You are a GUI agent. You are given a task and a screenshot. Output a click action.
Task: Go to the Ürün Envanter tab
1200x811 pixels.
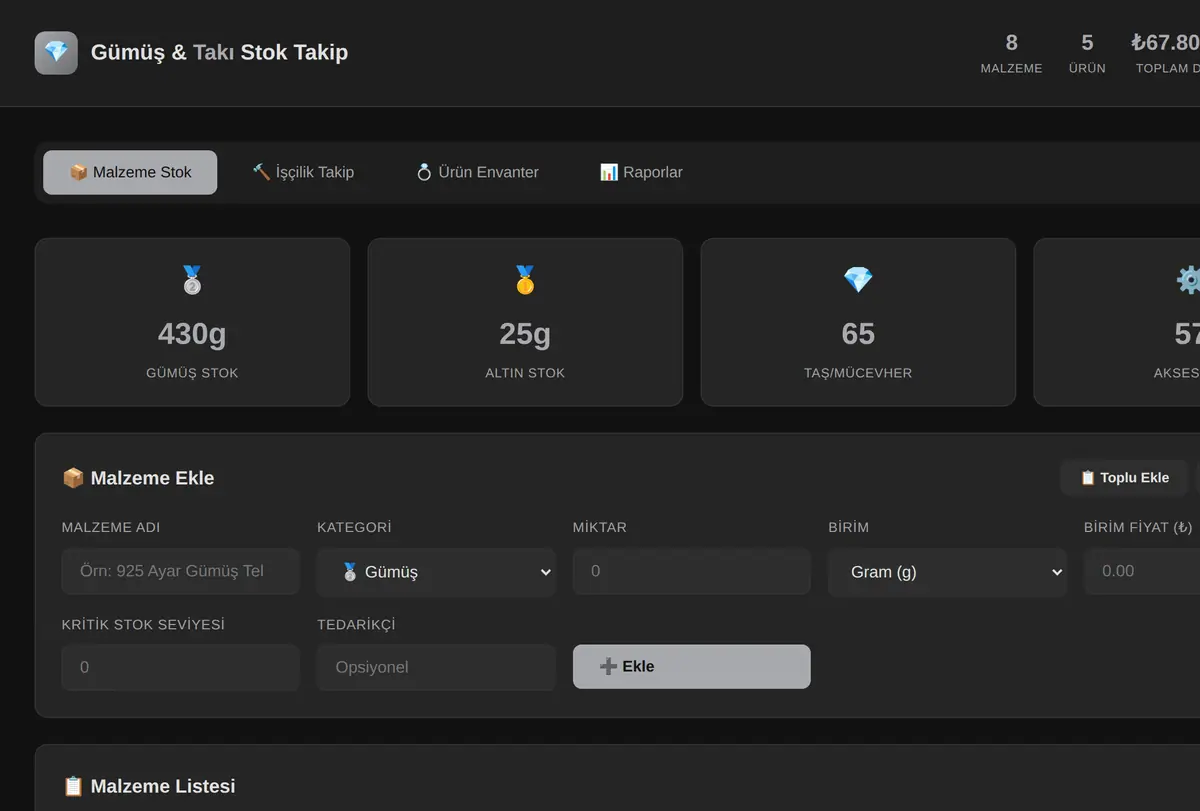pyautogui.click(x=477, y=172)
